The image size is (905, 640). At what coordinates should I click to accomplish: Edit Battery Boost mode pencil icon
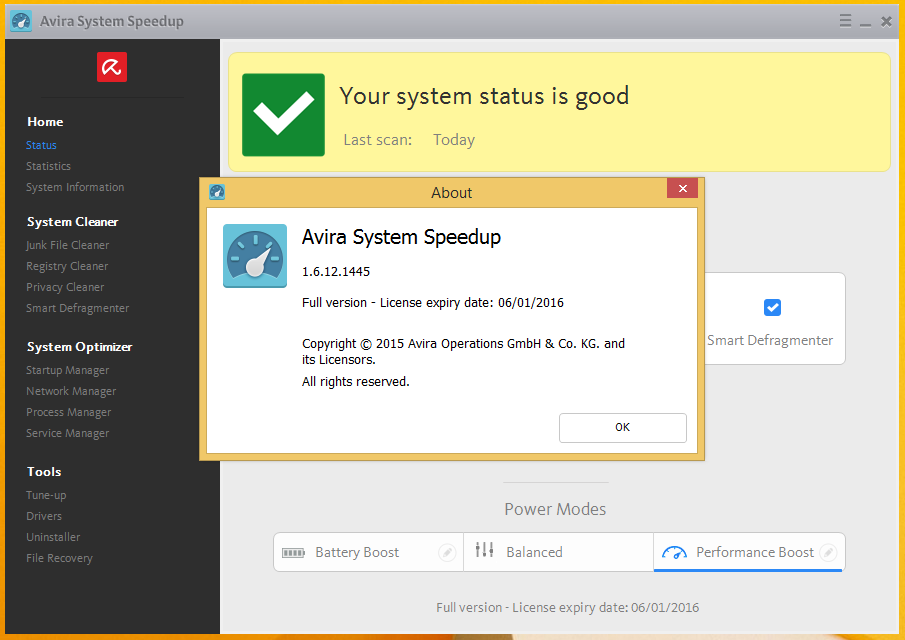(x=447, y=553)
